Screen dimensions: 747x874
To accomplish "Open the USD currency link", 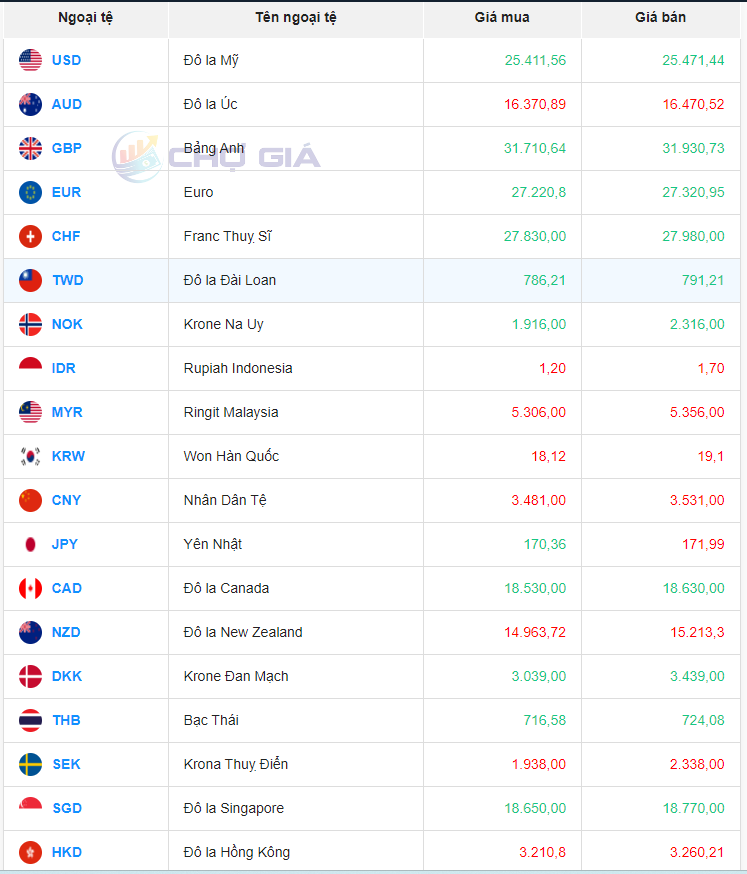I will point(66,60).
